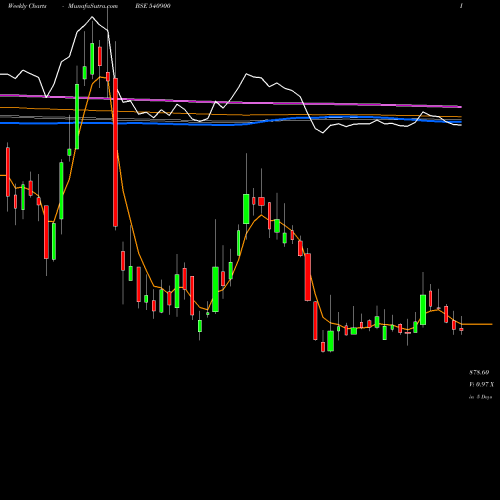Click the '878.69' price value

tap(479, 372)
